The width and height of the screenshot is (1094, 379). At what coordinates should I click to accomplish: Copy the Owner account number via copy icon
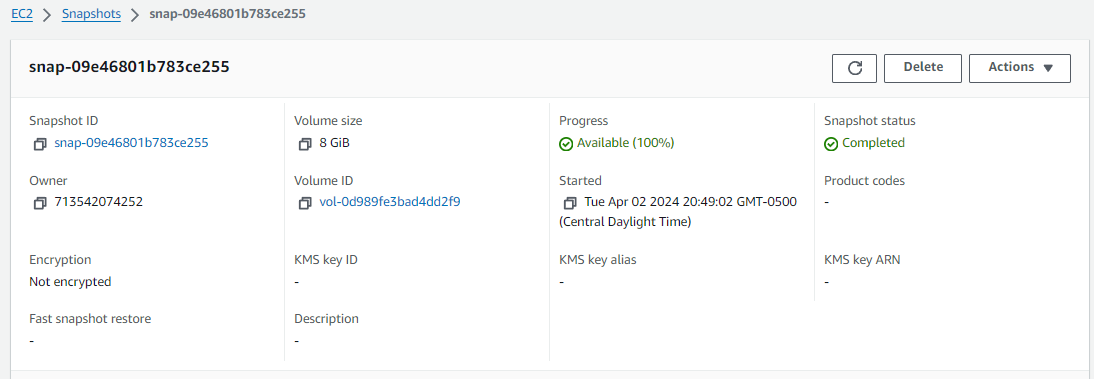point(40,203)
